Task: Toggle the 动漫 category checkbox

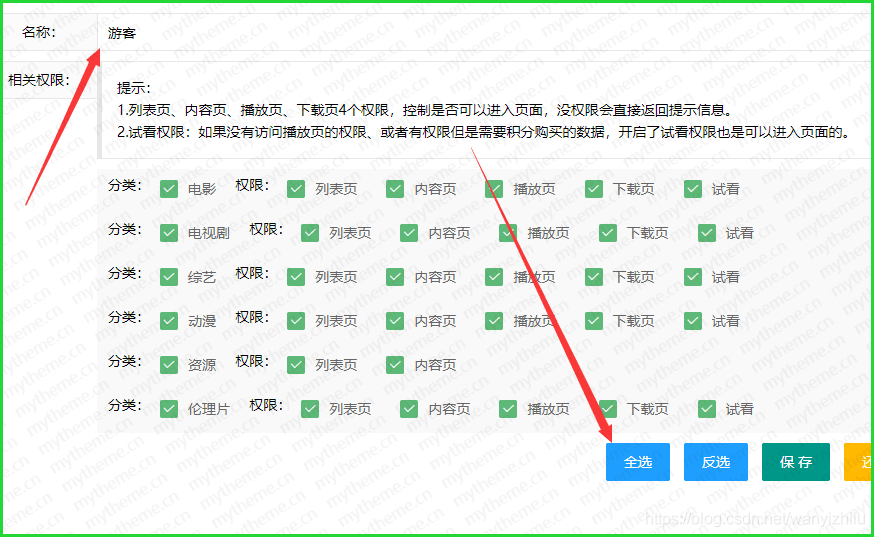Action: click(x=169, y=321)
